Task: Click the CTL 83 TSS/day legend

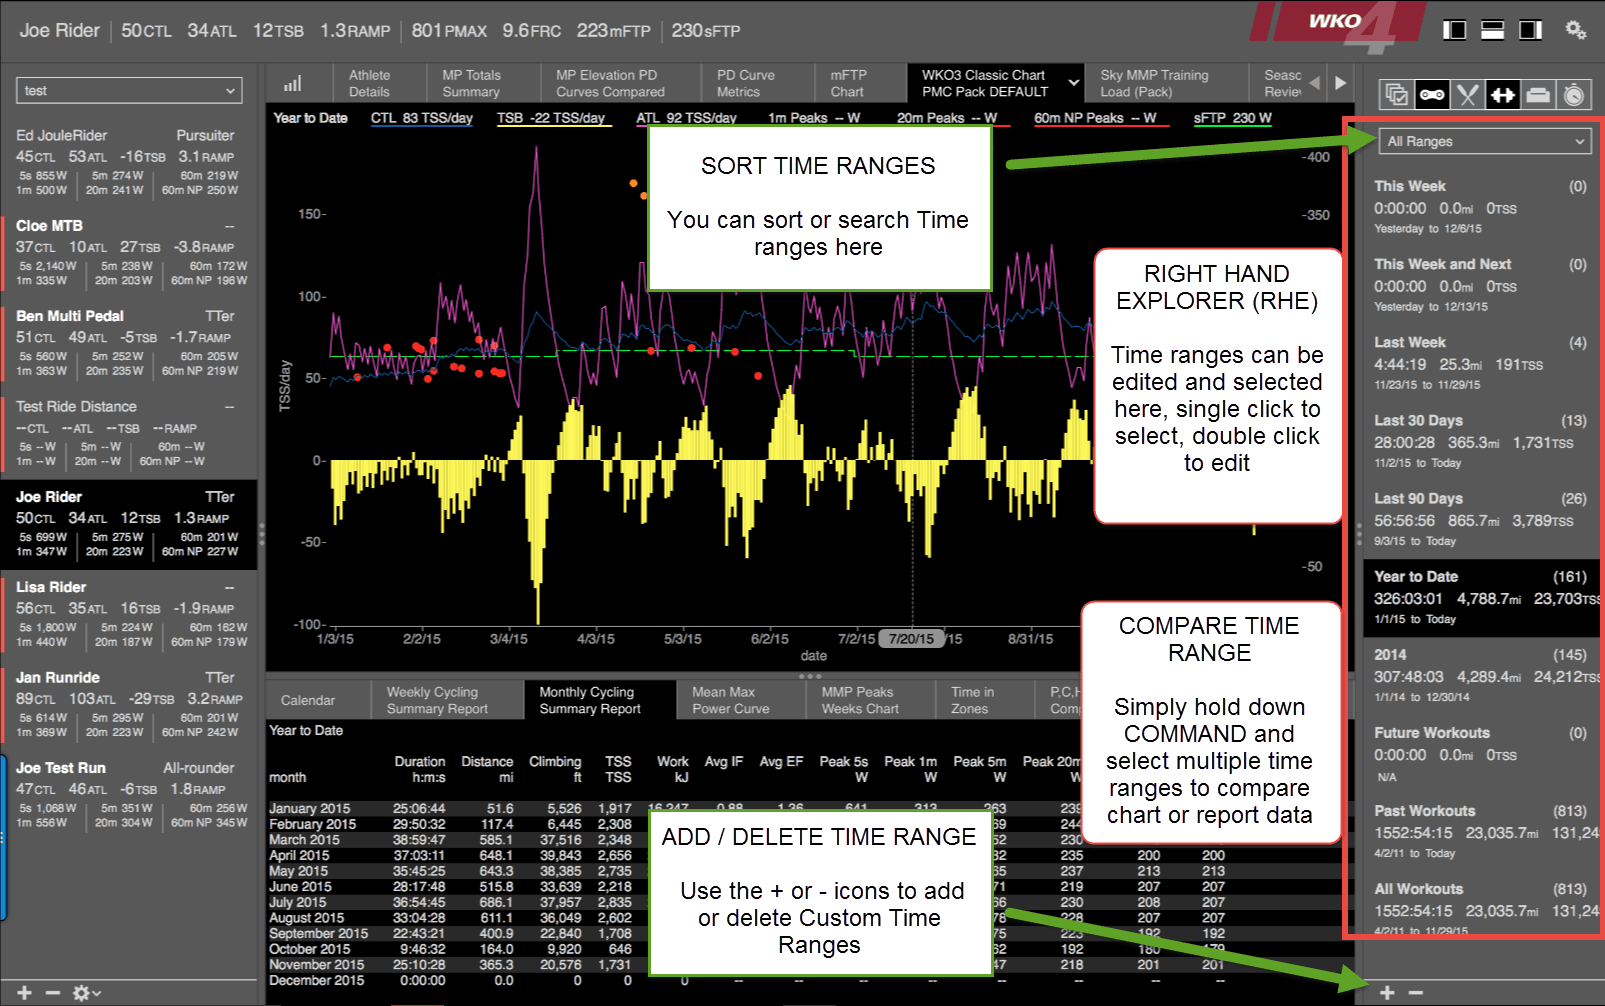Action: [422, 118]
